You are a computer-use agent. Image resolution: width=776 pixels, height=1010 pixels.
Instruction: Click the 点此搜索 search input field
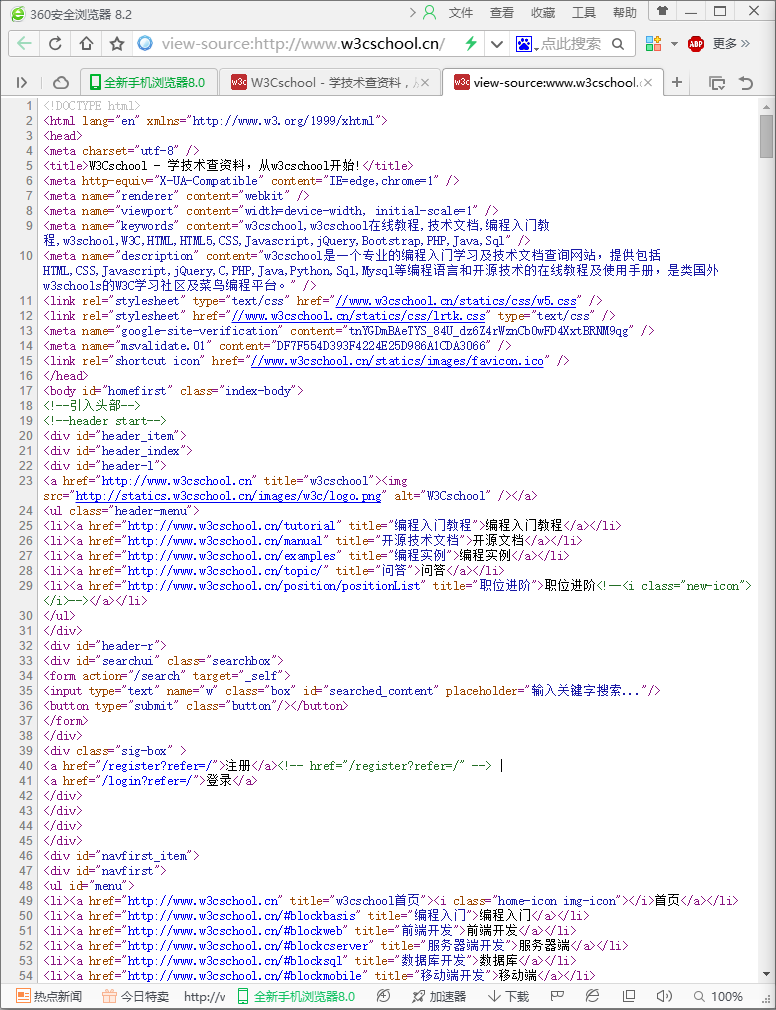click(x=571, y=44)
